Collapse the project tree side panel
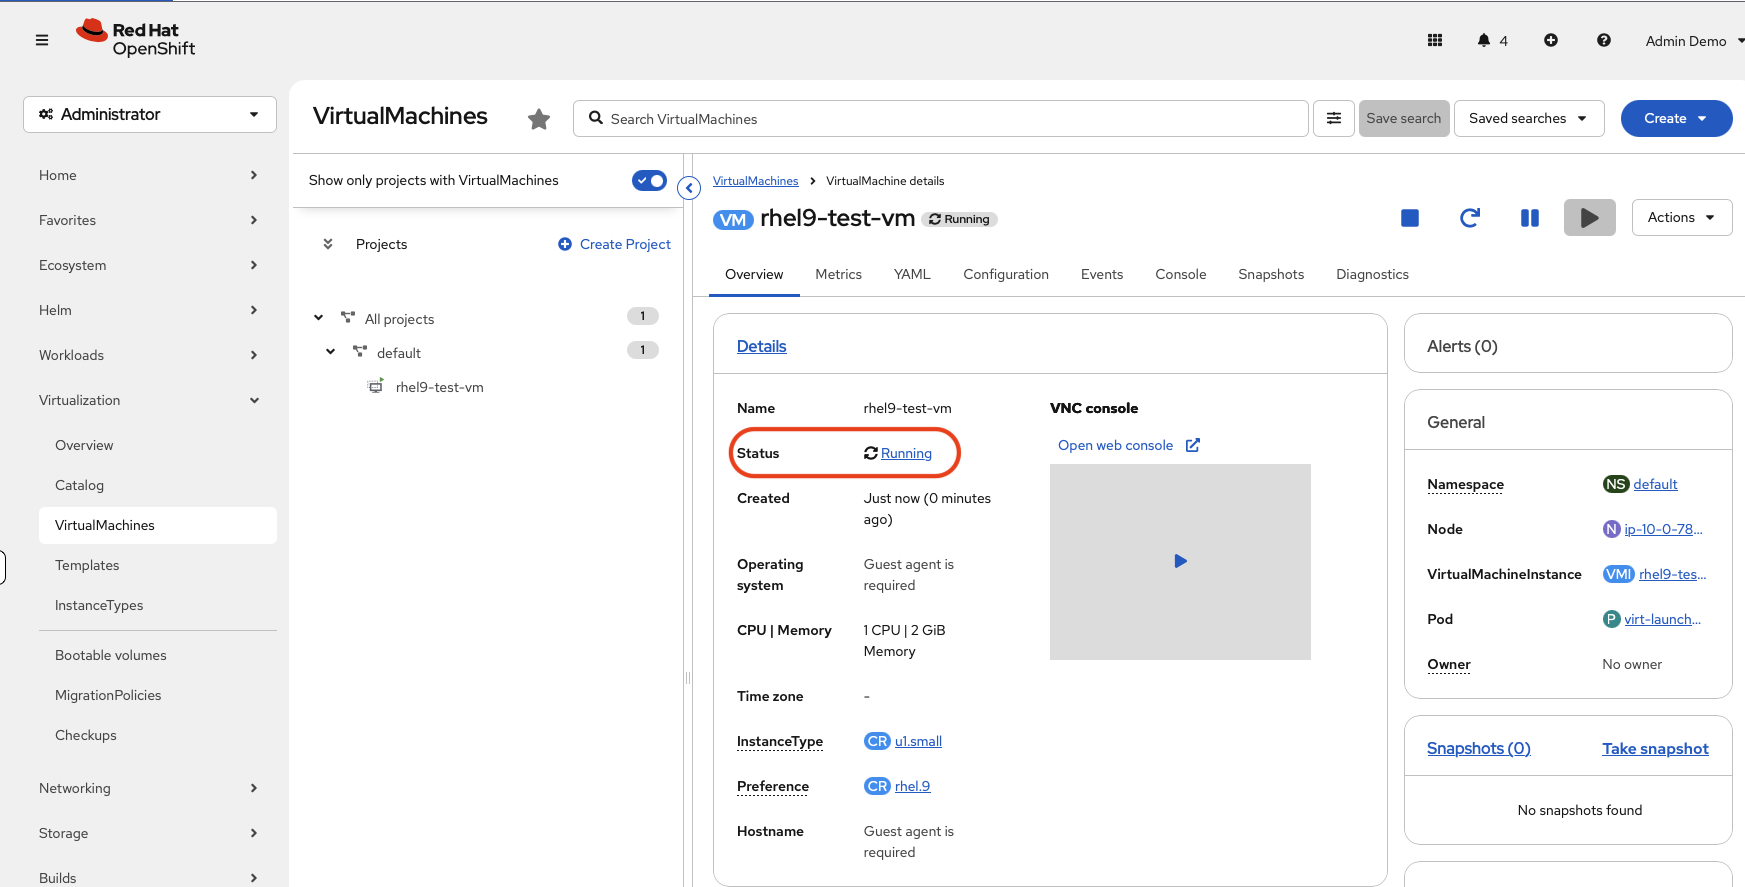This screenshot has height=887, width=1745. coord(689,188)
